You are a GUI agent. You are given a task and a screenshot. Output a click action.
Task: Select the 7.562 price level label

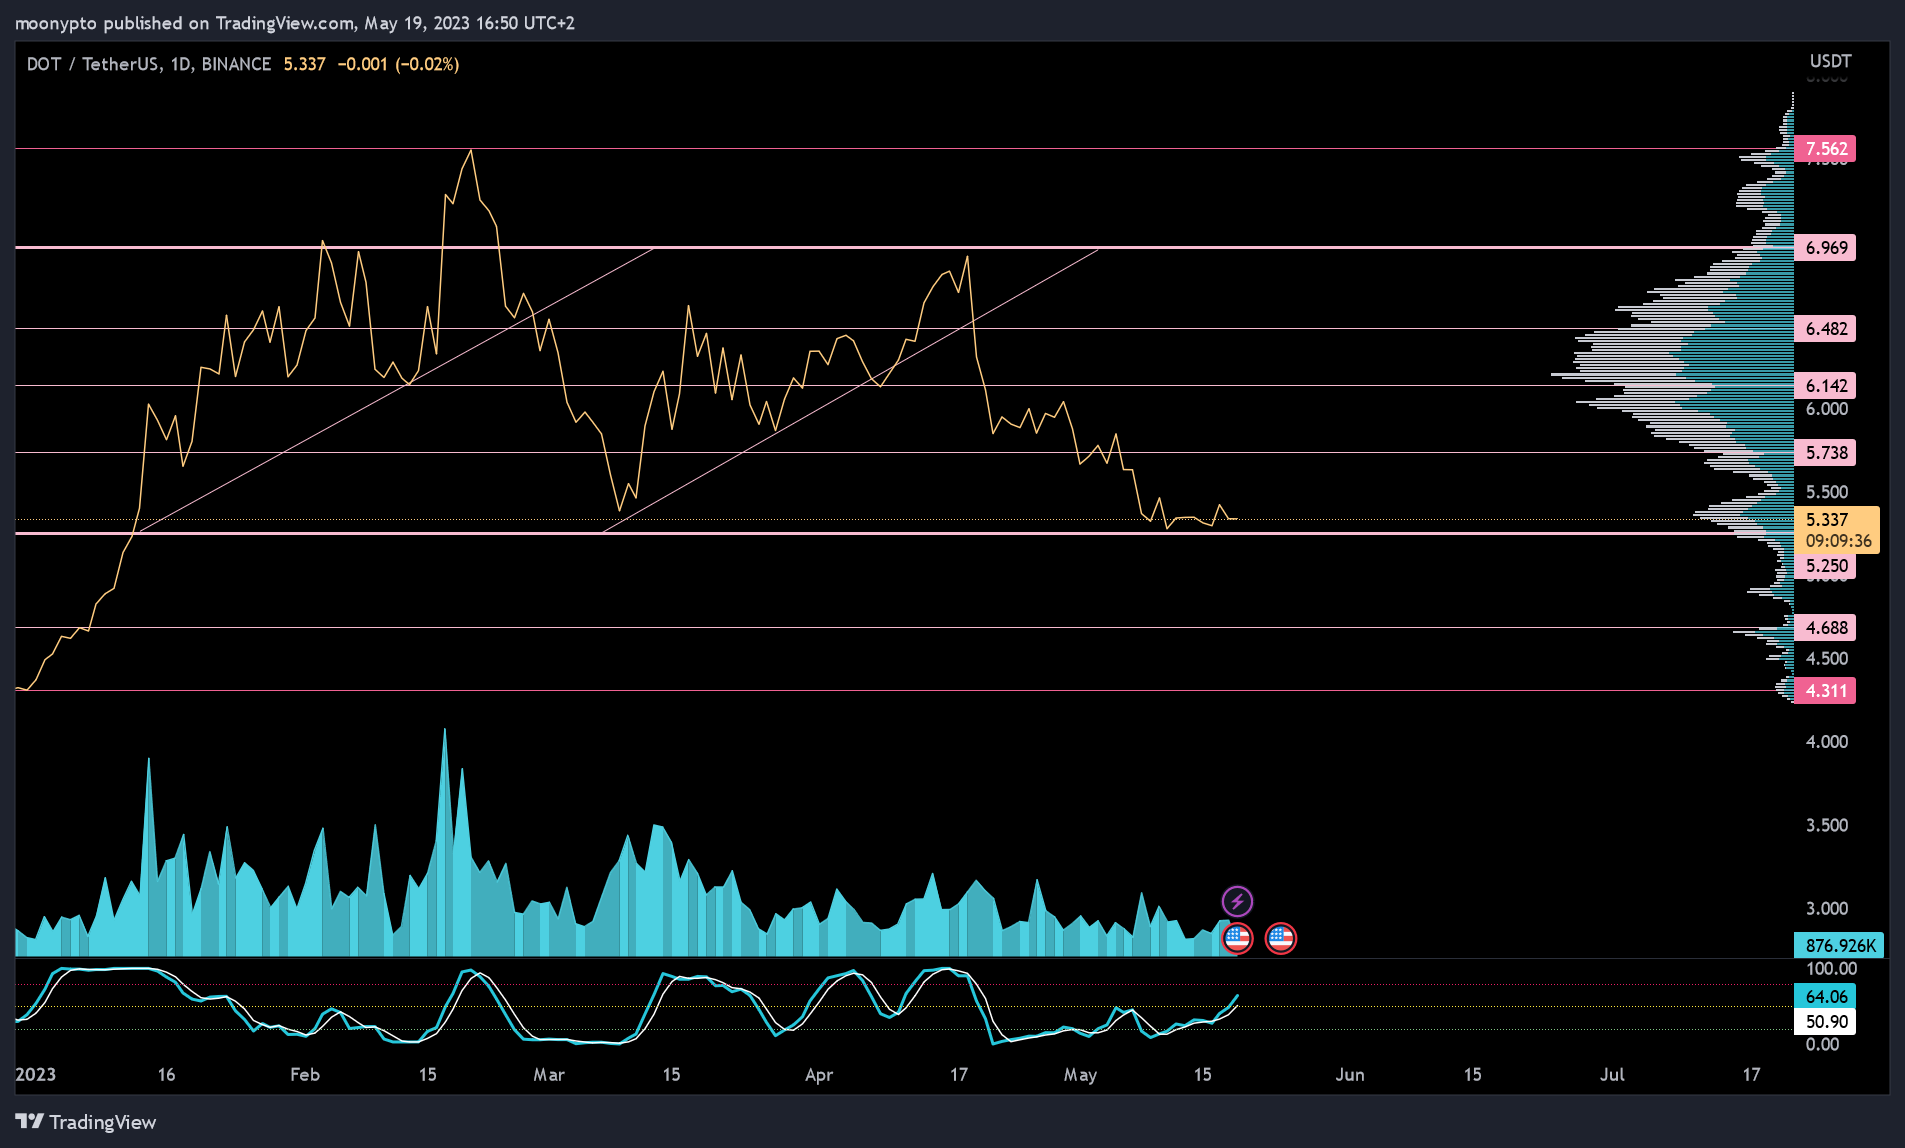coord(1825,149)
